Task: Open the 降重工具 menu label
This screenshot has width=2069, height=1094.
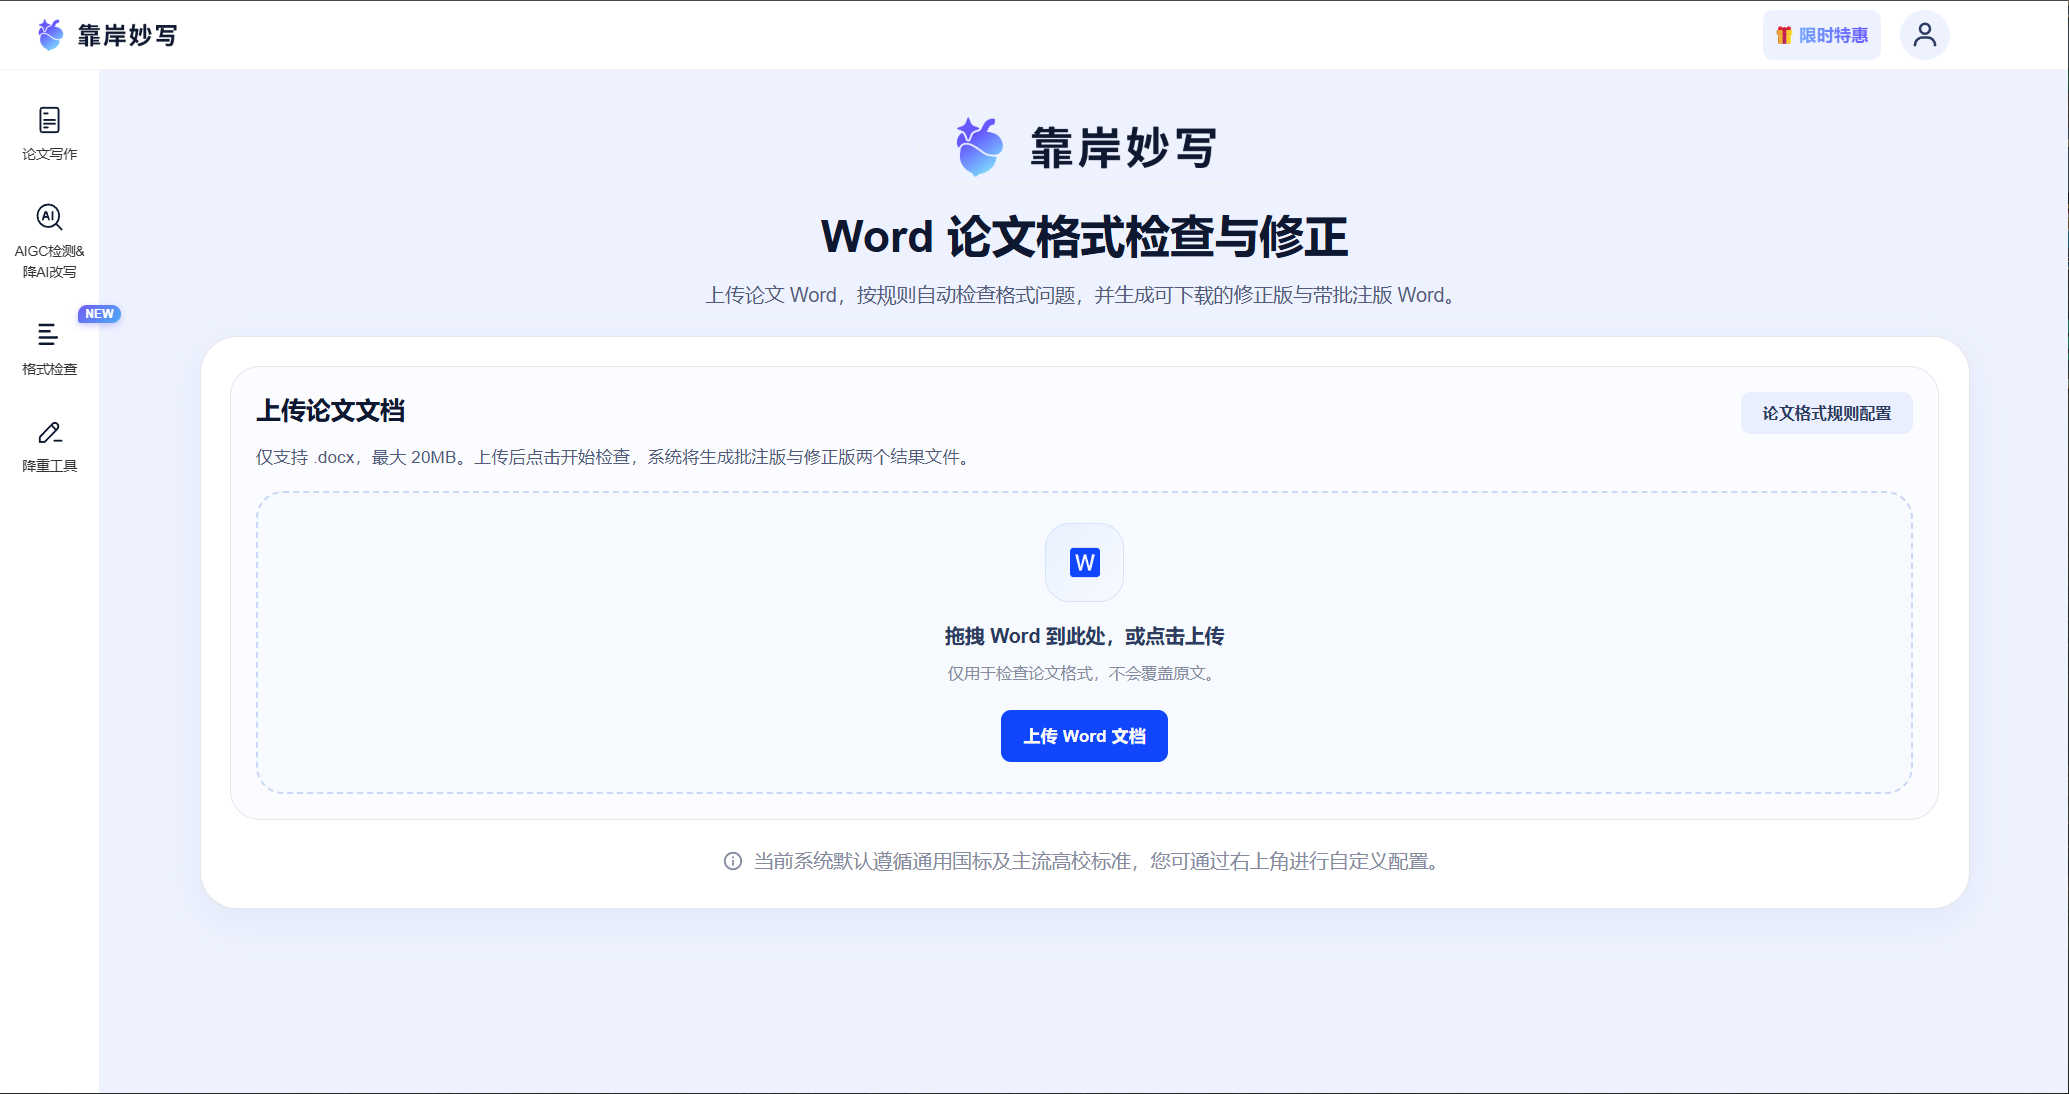Action: [x=49, y=466]
